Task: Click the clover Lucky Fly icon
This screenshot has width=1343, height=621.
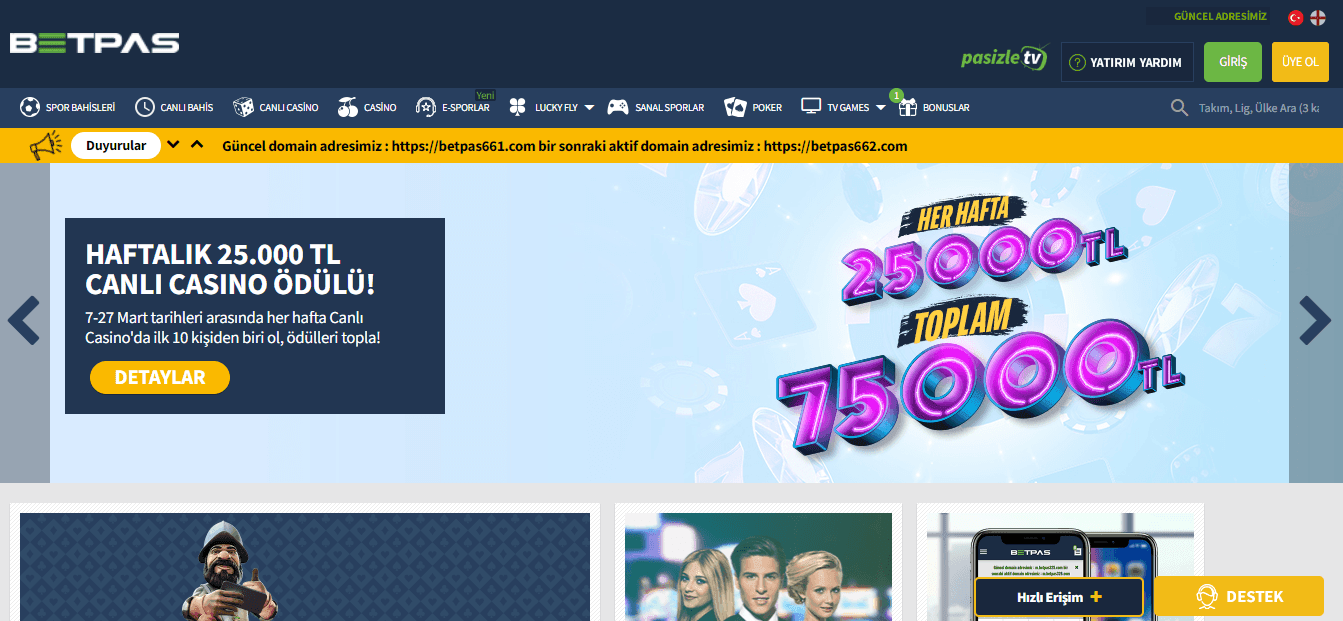Action: 517,107
